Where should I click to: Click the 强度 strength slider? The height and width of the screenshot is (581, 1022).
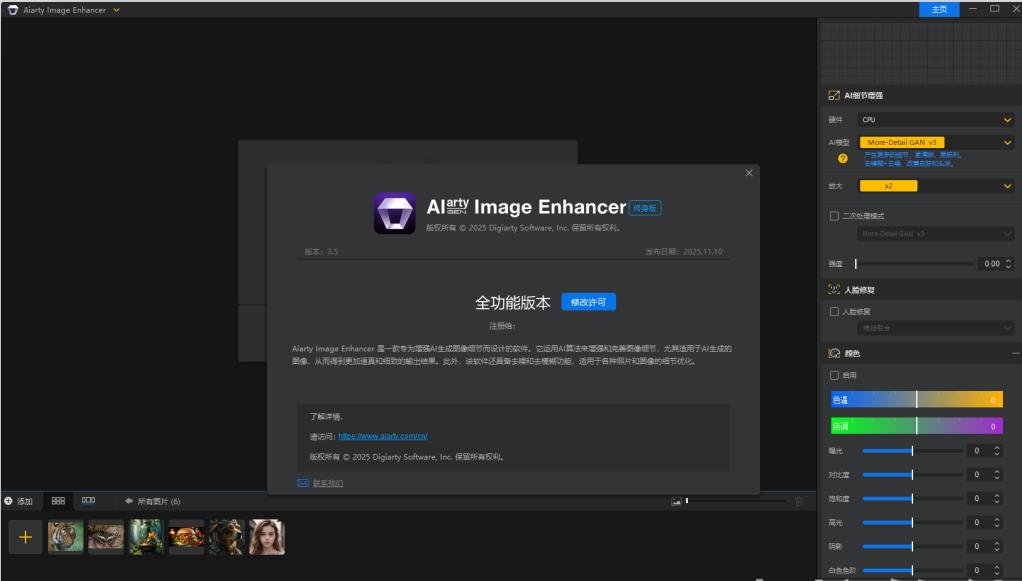[x=914, y=263]
